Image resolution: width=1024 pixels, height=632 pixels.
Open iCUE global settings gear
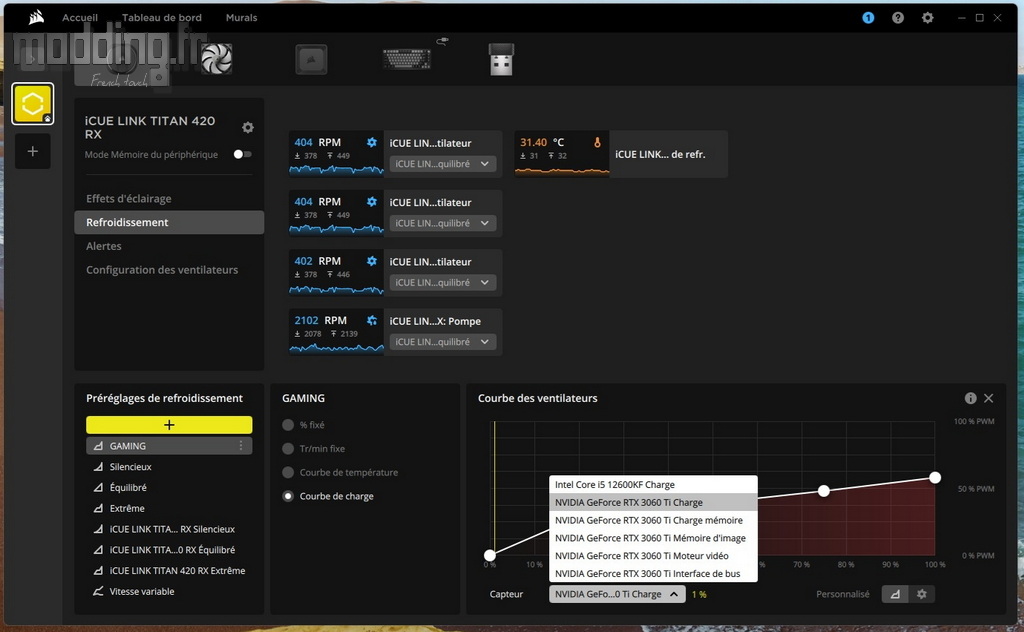[x=927, y=18]
